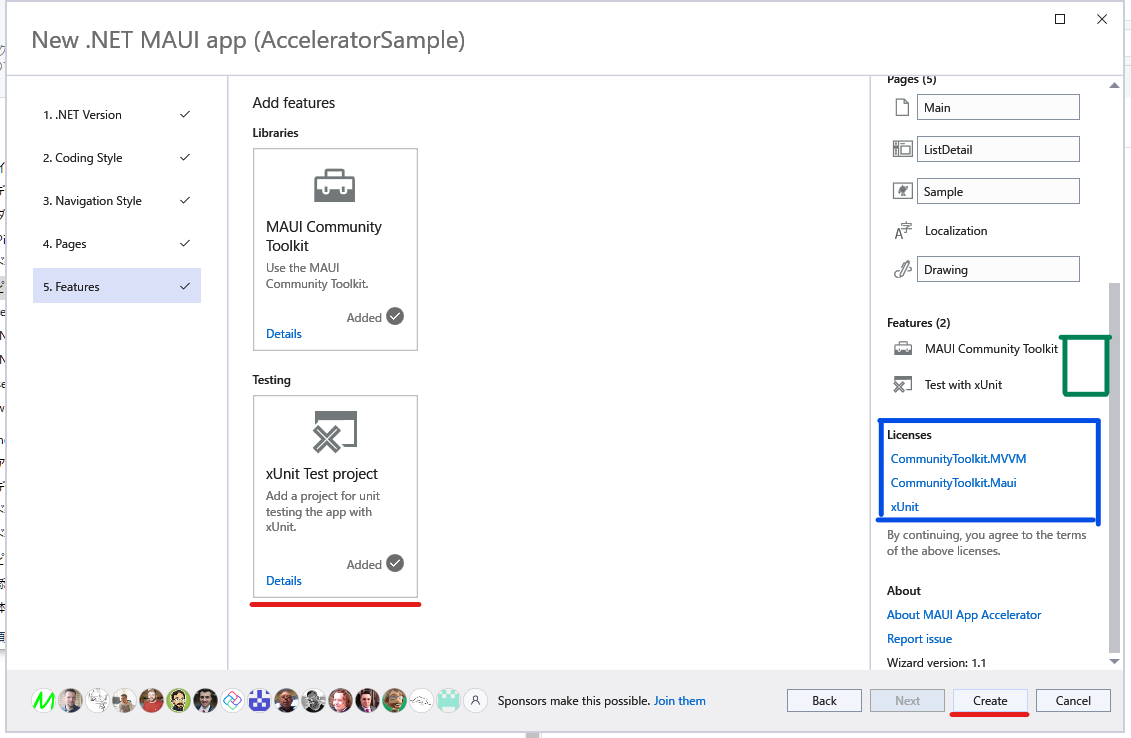
Task: Go to step 2 Coding Style
Action: click(117, 157)
